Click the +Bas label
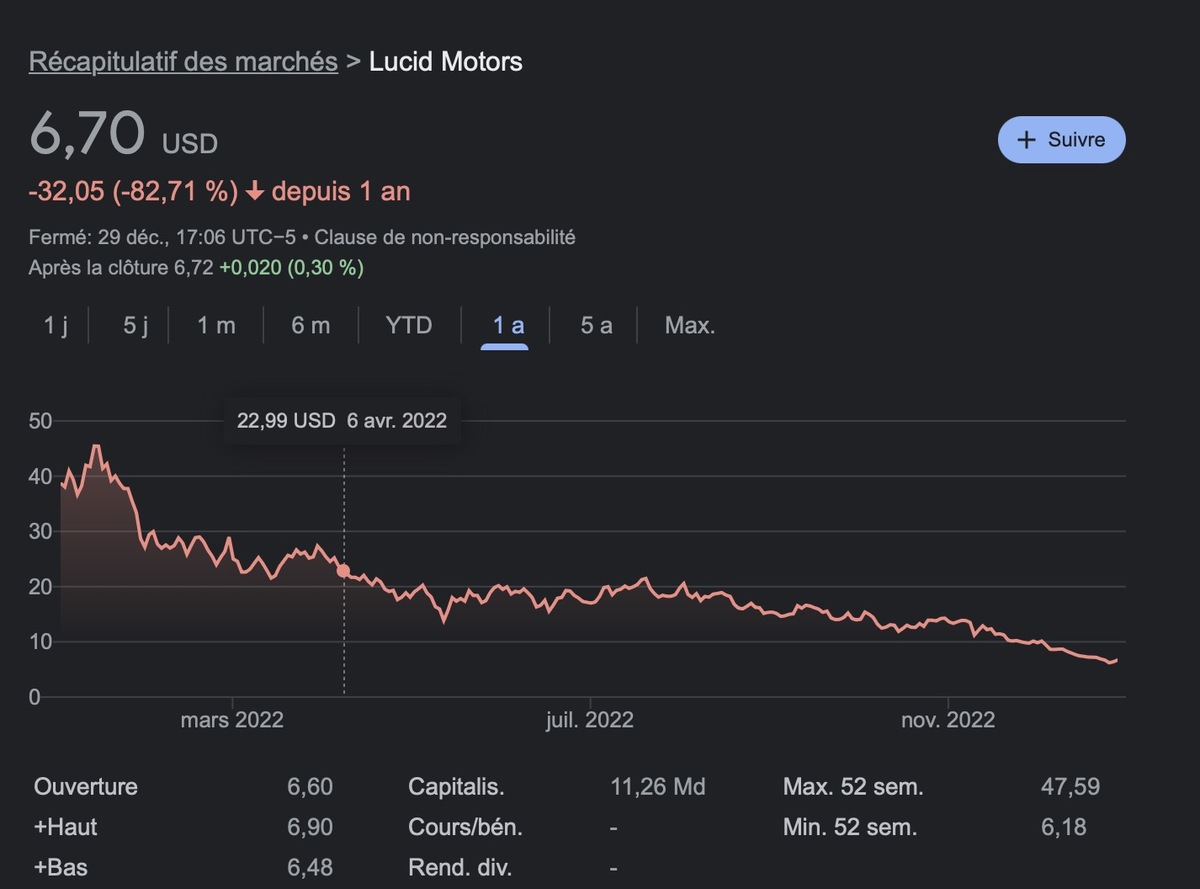 click(x=61, y=867)
